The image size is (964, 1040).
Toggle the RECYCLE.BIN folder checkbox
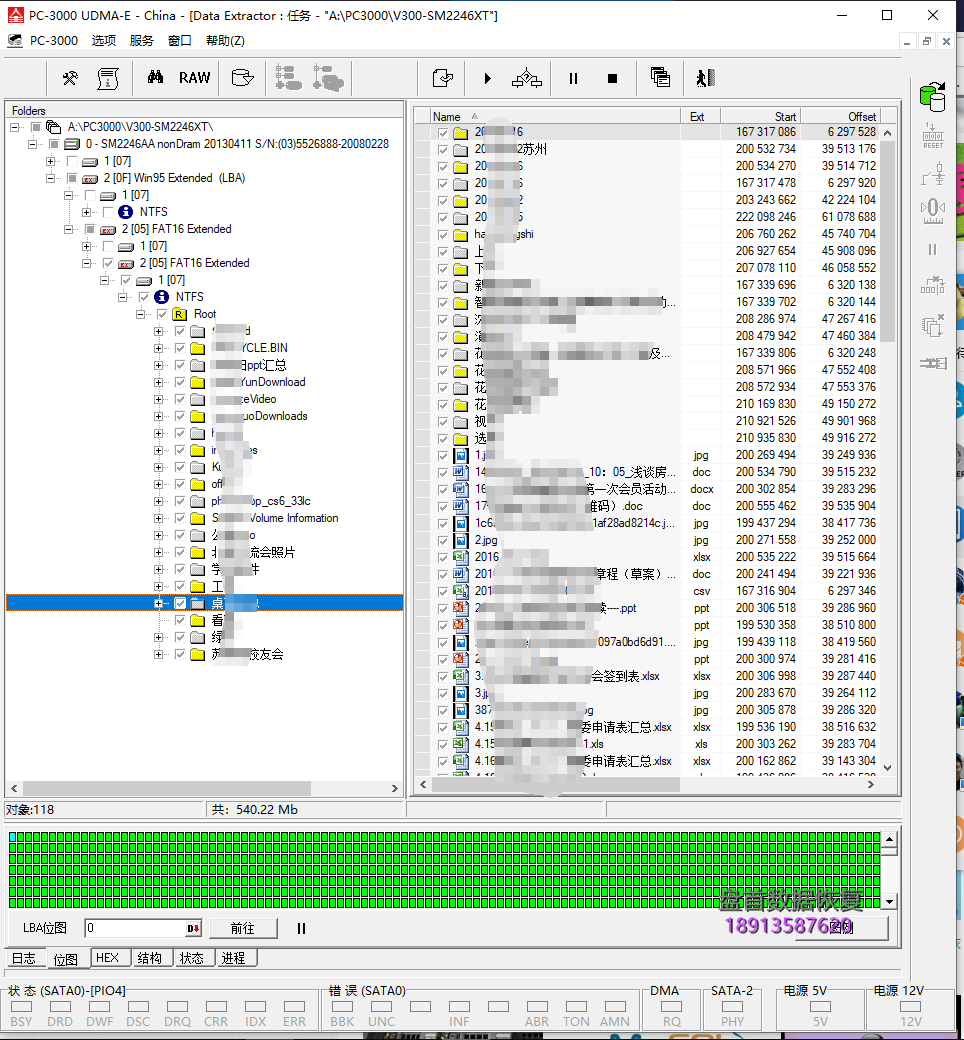click(180, 348)
